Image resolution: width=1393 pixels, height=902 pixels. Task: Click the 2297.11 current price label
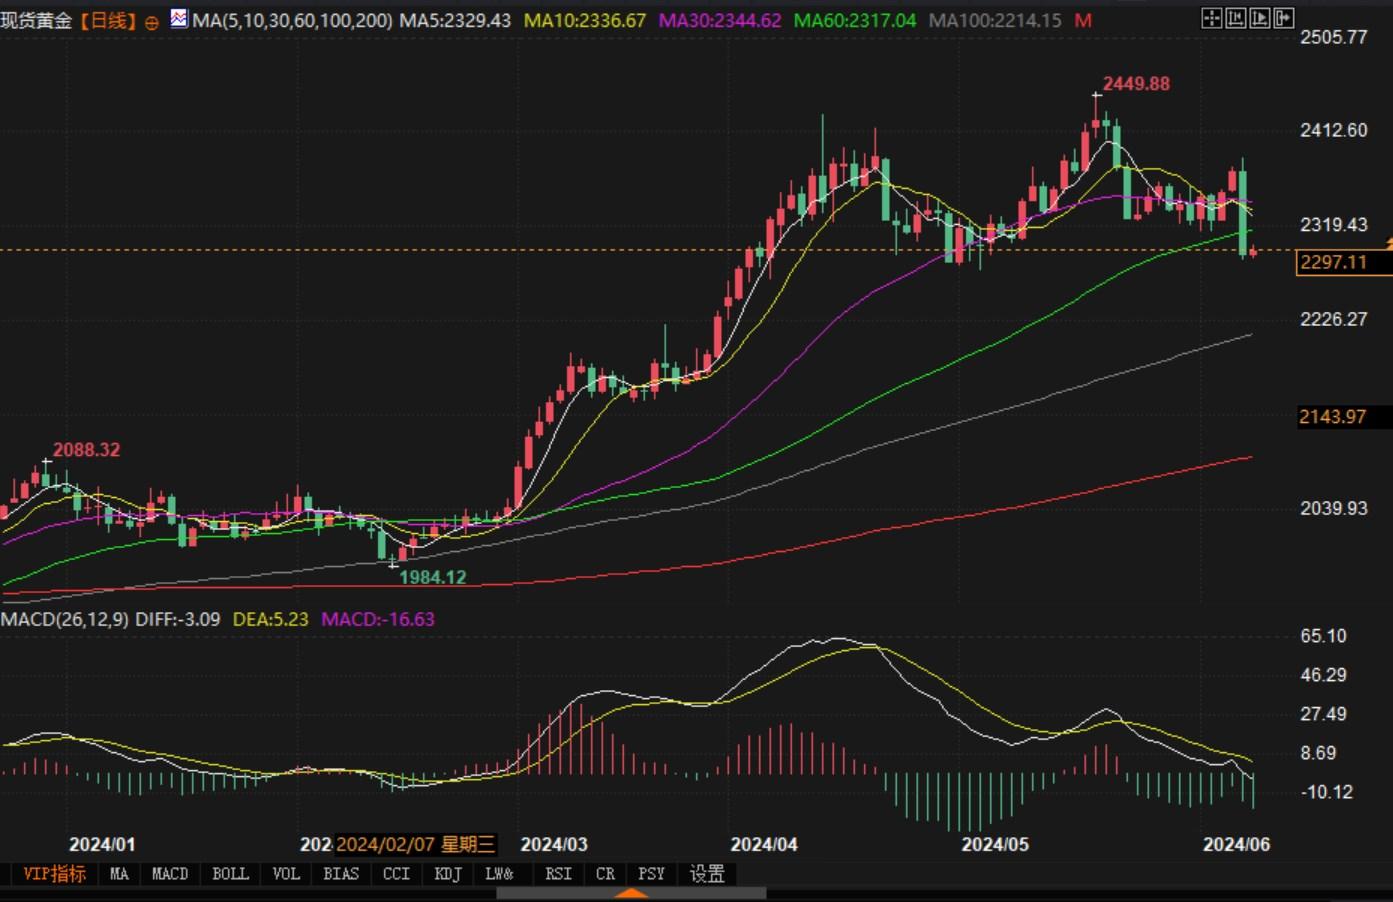click(1332, 262)
